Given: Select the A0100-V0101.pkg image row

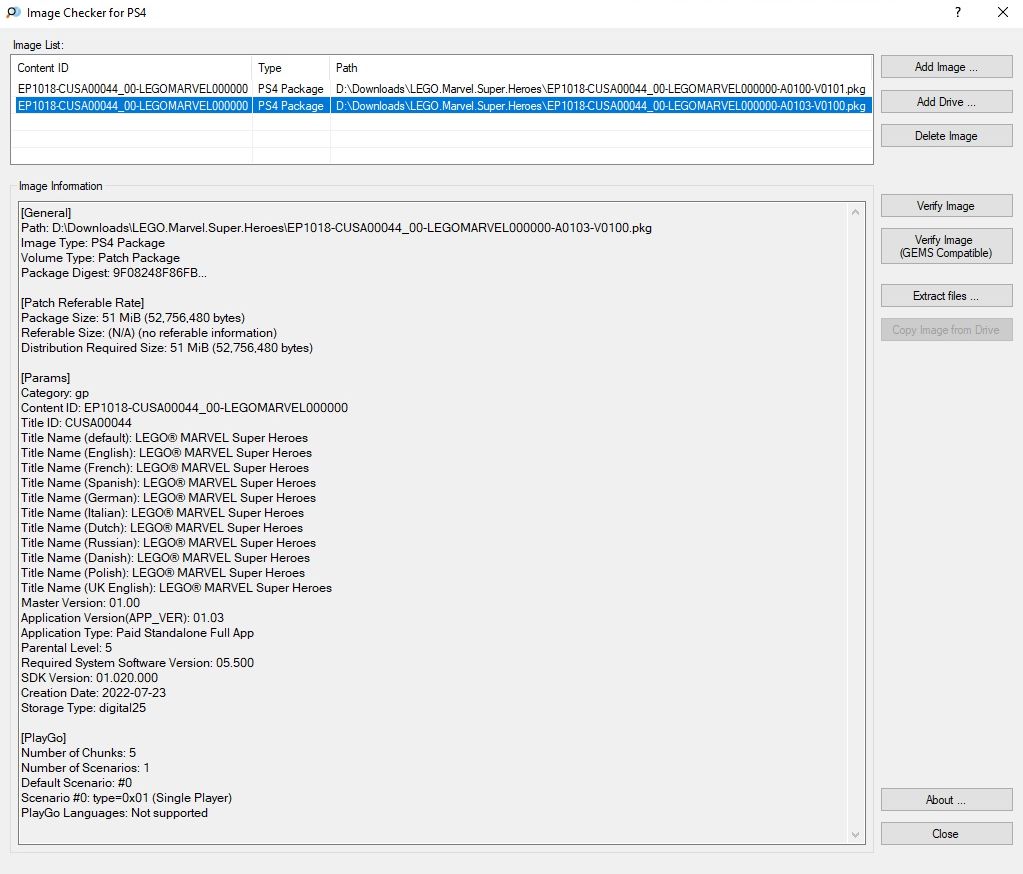Looking at the screenshot, I should [x=442, y=89].
